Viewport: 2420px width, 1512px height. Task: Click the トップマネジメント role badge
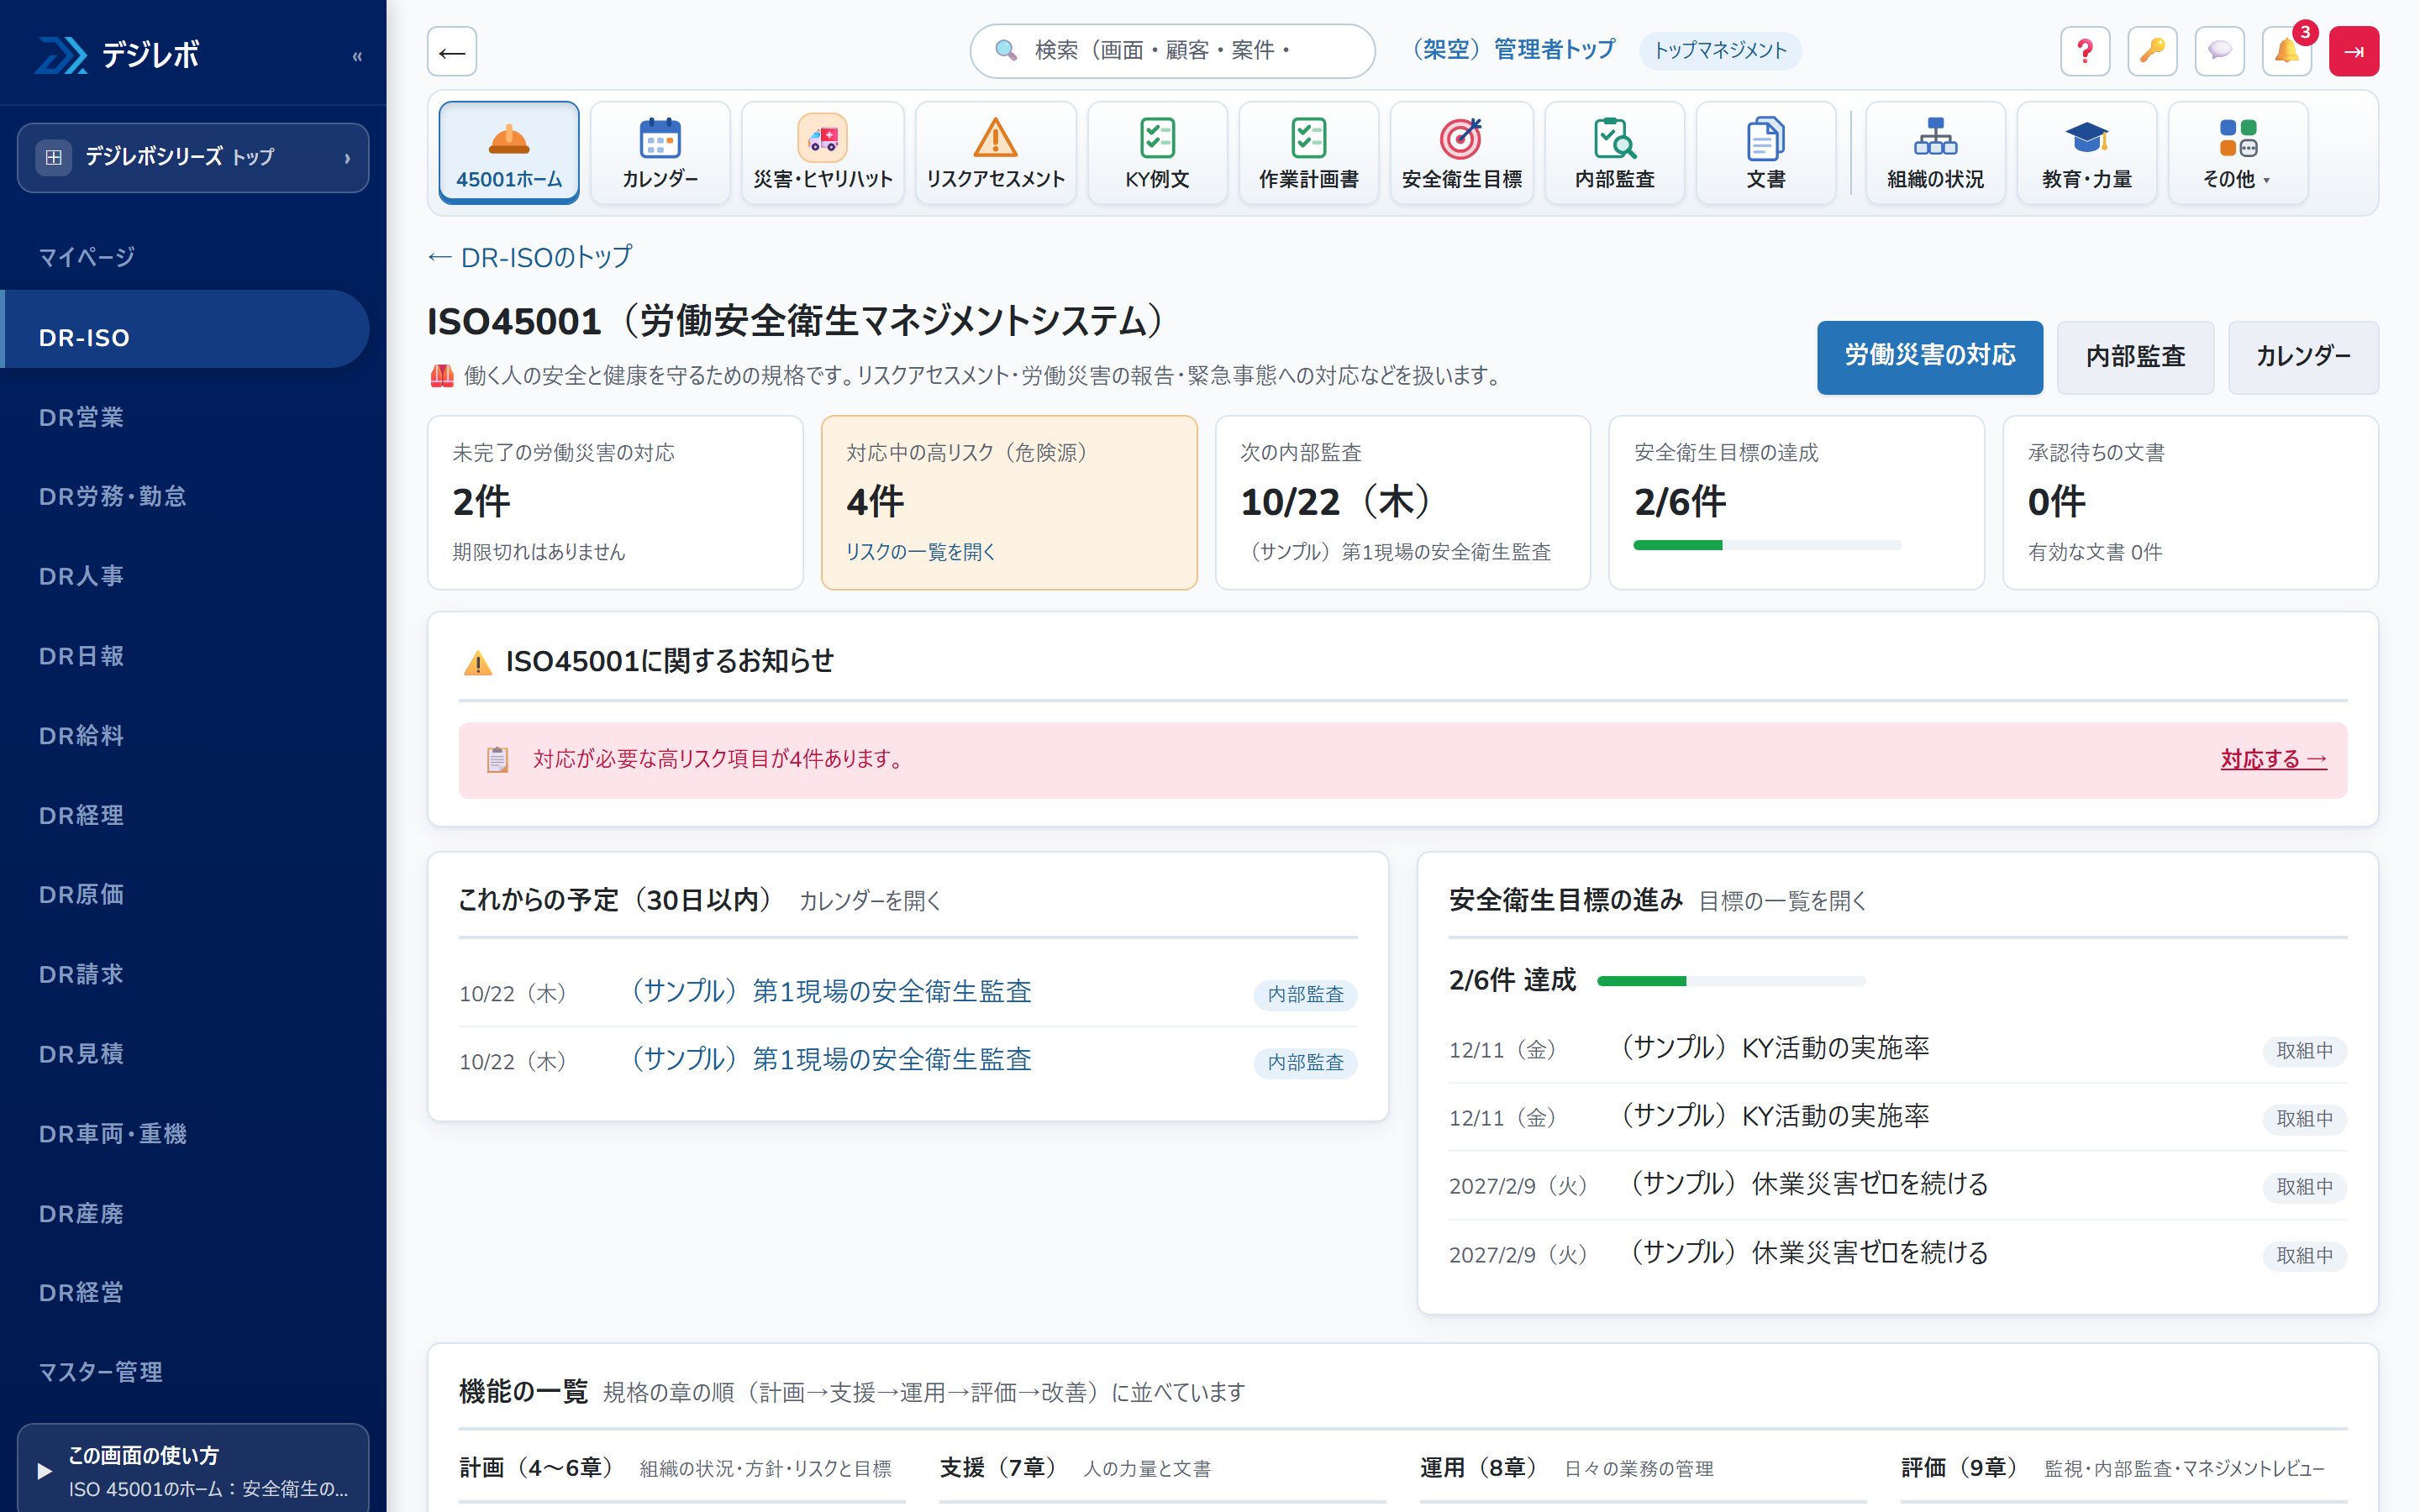coord(1720,51)
